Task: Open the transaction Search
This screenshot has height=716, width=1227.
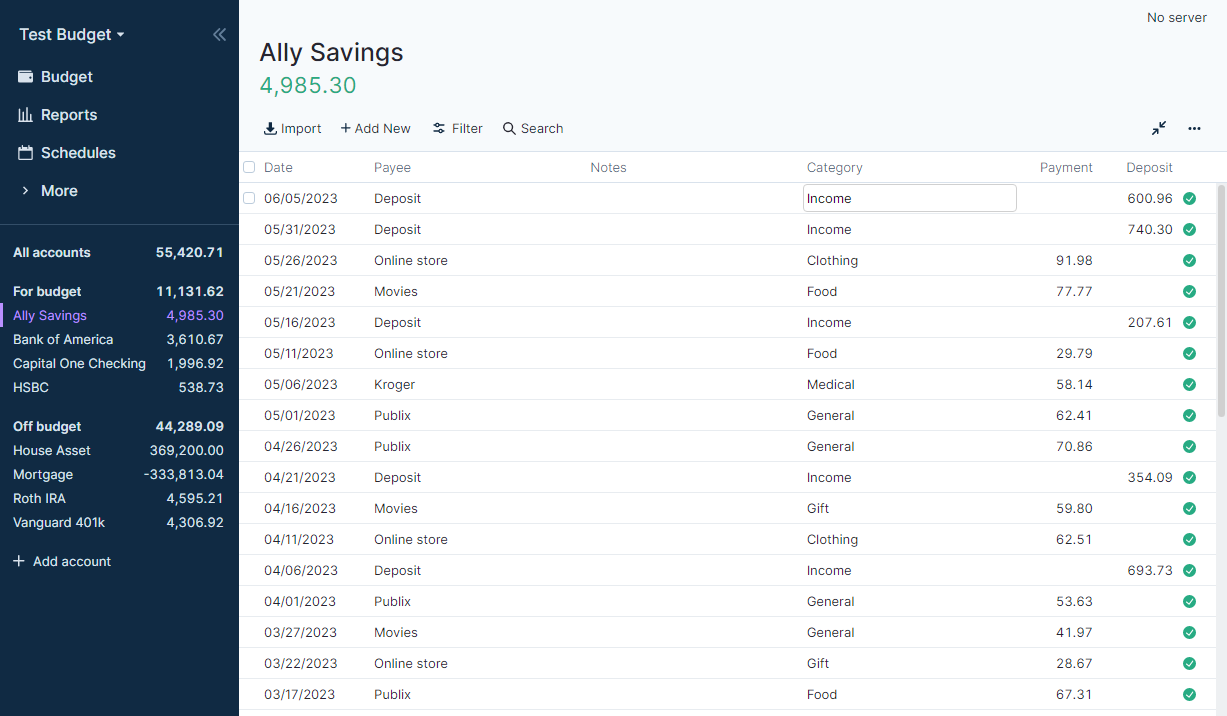Action: 532,128
